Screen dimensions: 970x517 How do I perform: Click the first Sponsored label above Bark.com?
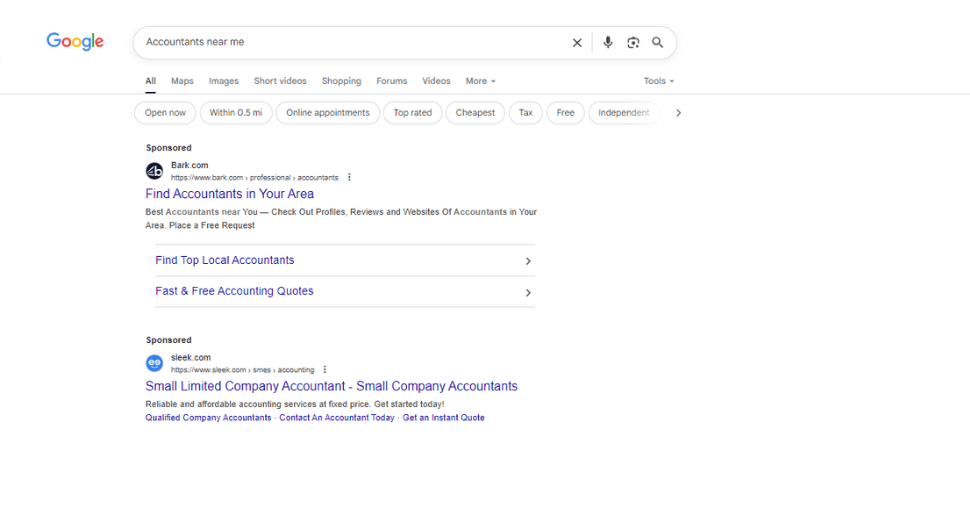168,148
